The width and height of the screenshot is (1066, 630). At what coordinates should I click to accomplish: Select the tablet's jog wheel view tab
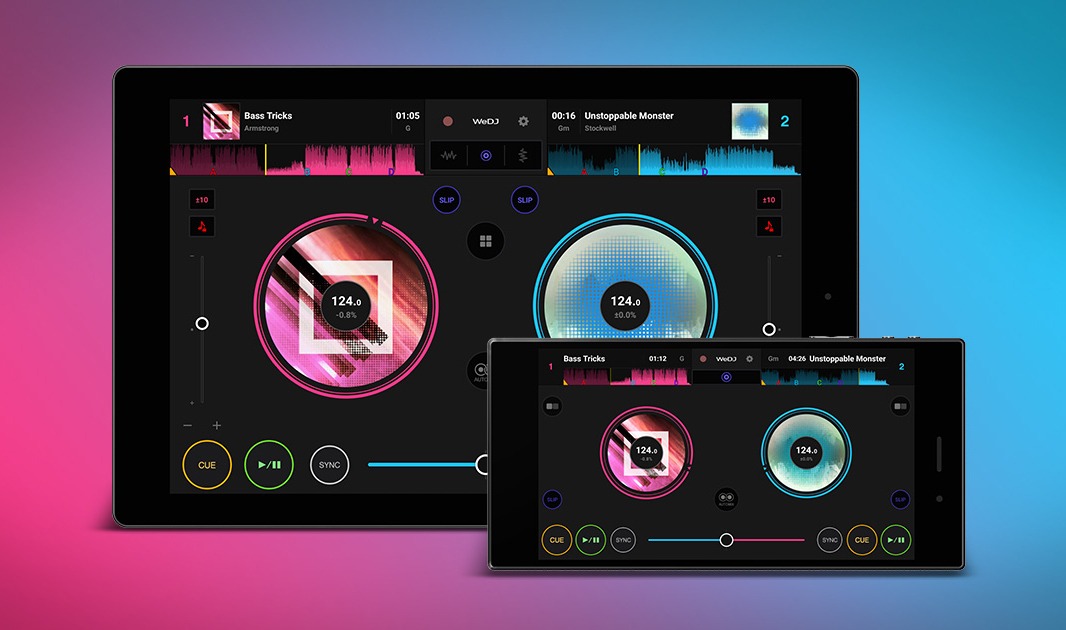(x=486, y=155)
